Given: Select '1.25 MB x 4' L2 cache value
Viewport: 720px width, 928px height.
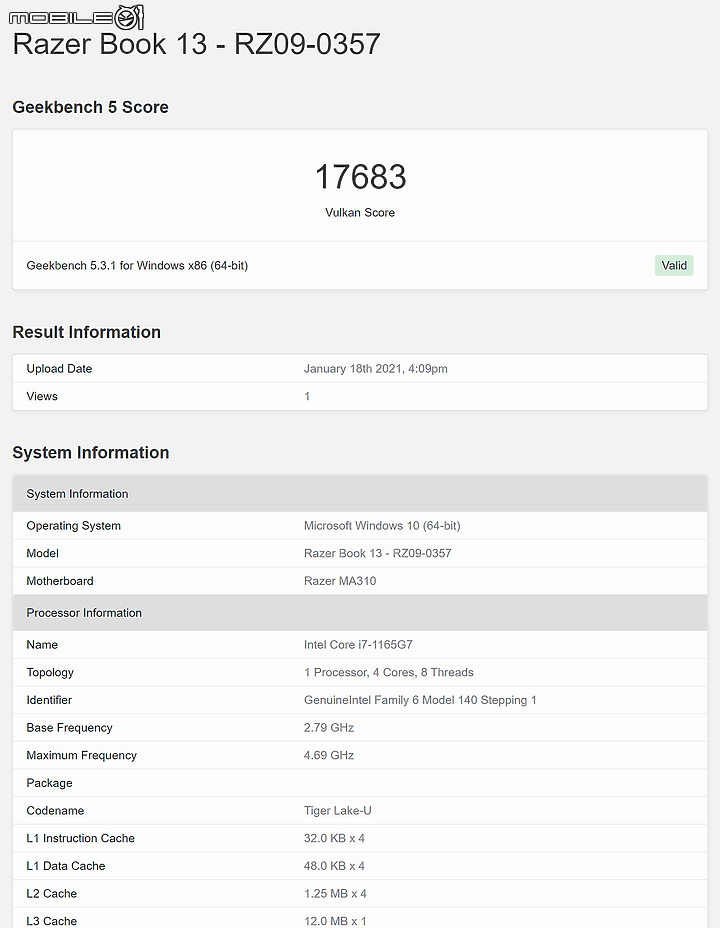Looking at the screenshot, I should (335, 894).
